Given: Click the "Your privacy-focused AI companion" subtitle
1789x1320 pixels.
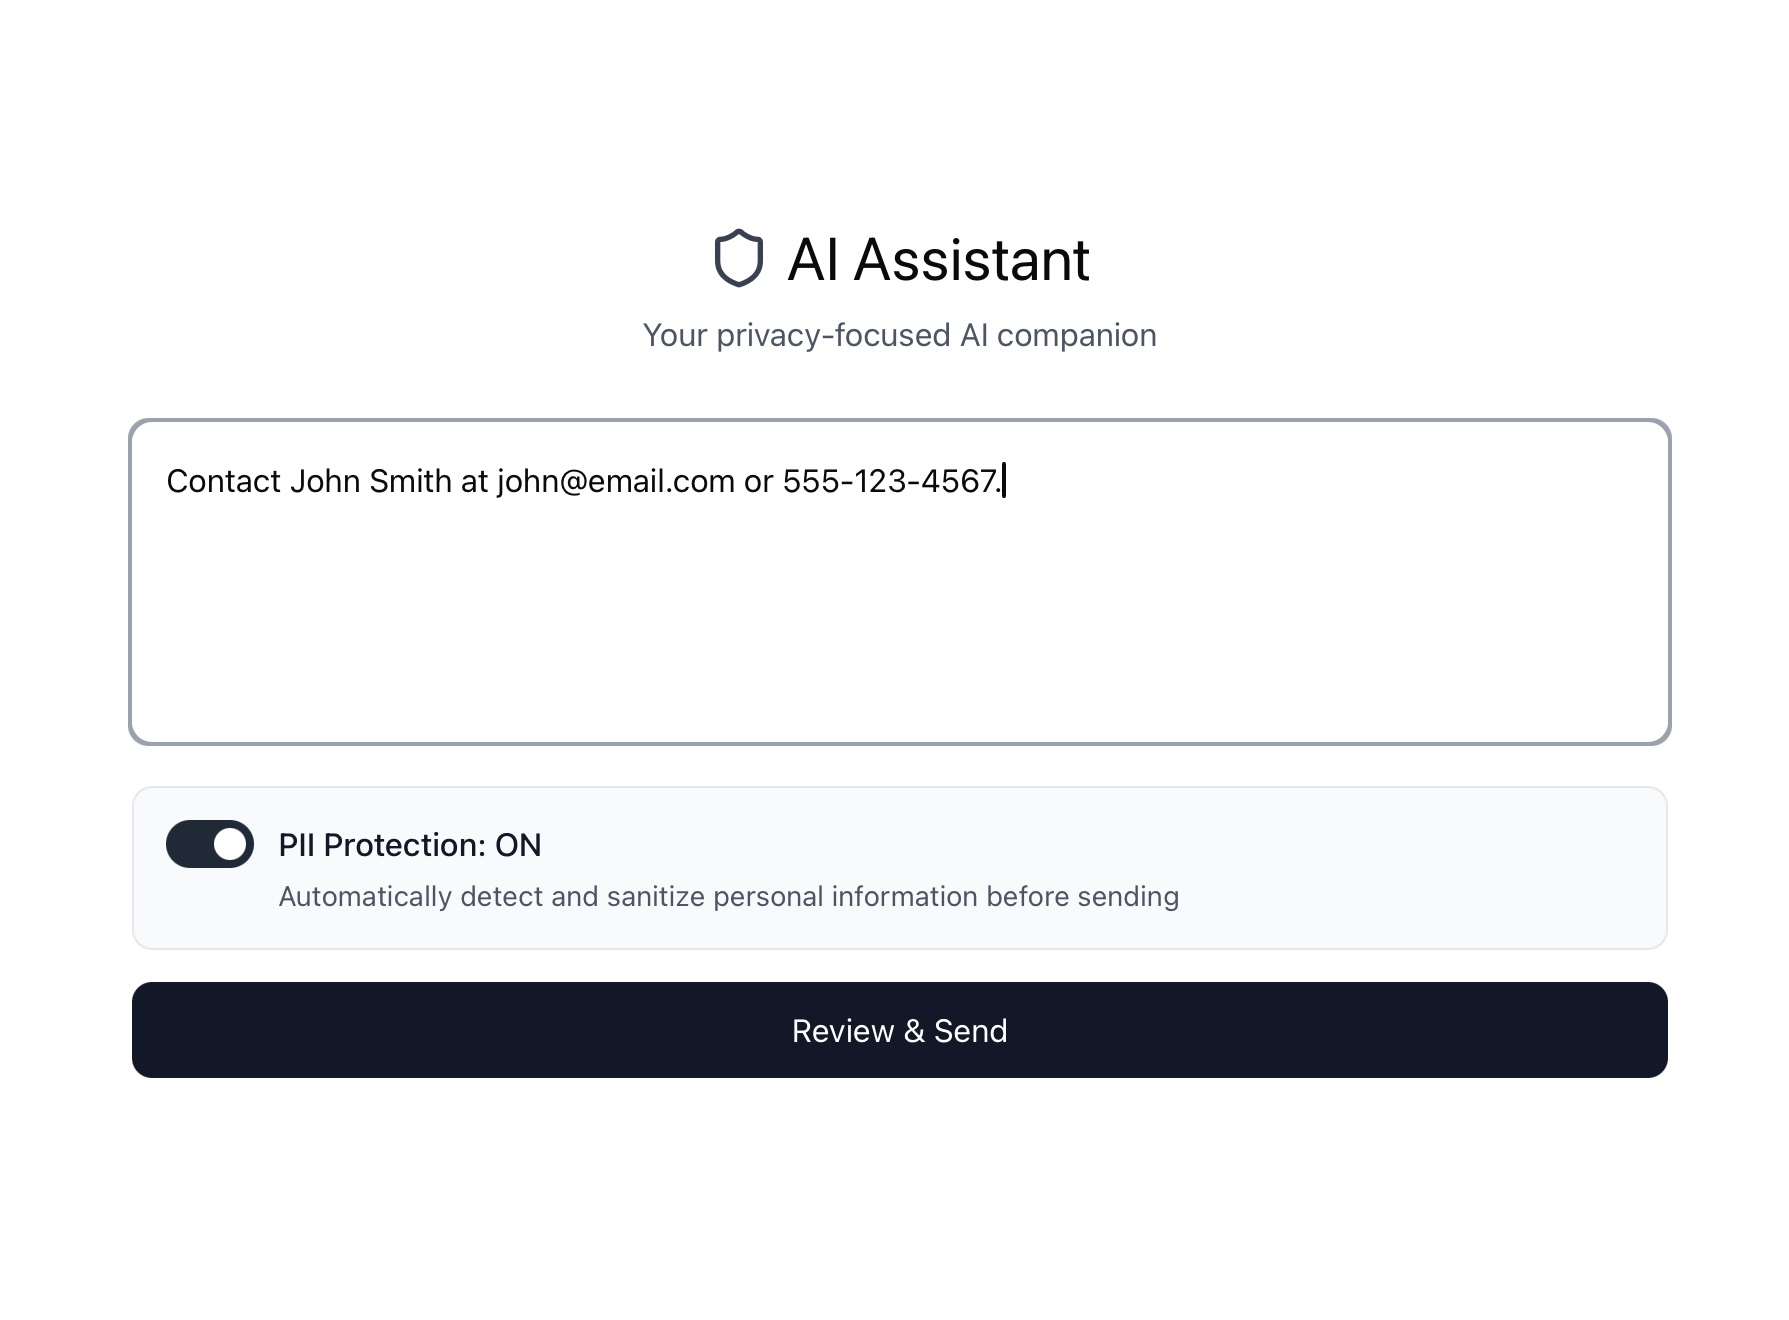Looking at the screenshot, I should click(899, 335).
